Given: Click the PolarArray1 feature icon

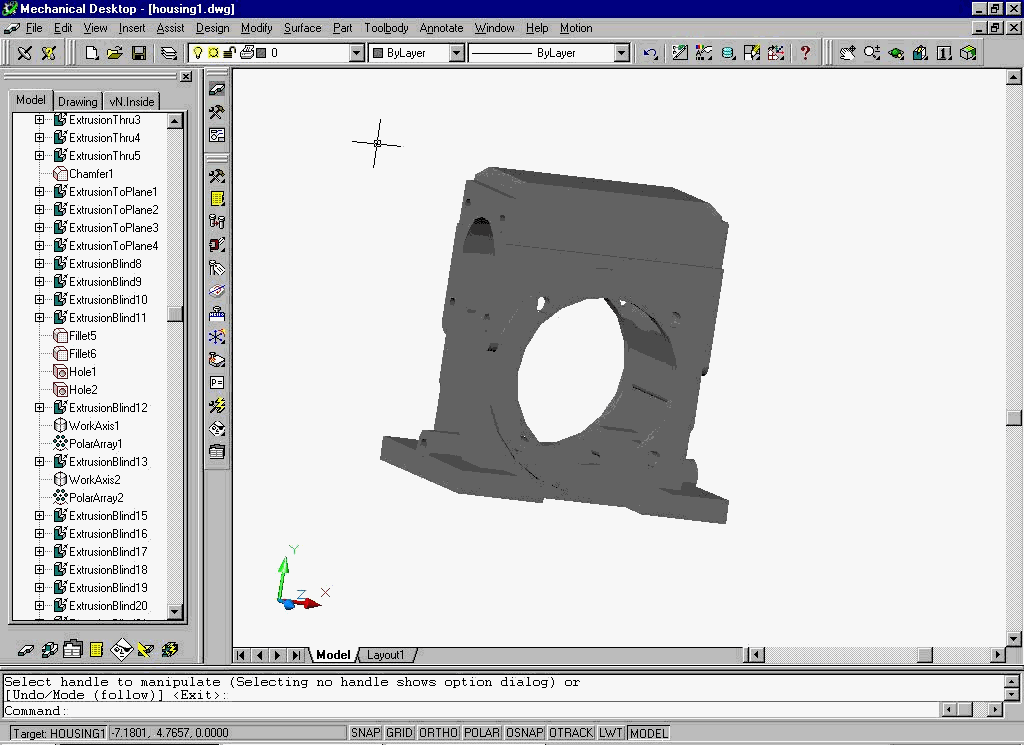Looking at the screenshot, I should click(60, 443).
